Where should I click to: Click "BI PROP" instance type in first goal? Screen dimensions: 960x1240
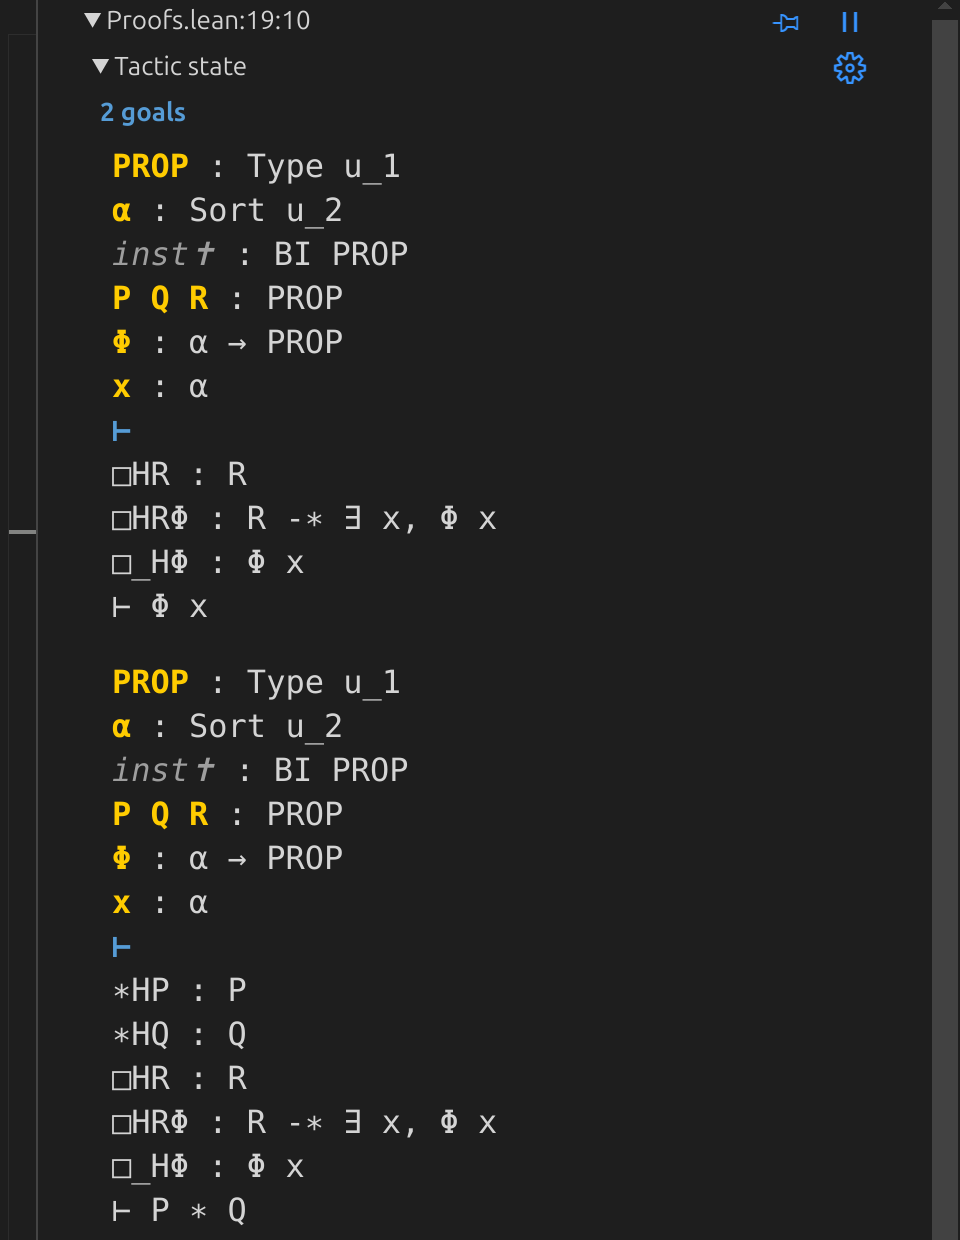[341, 254]
